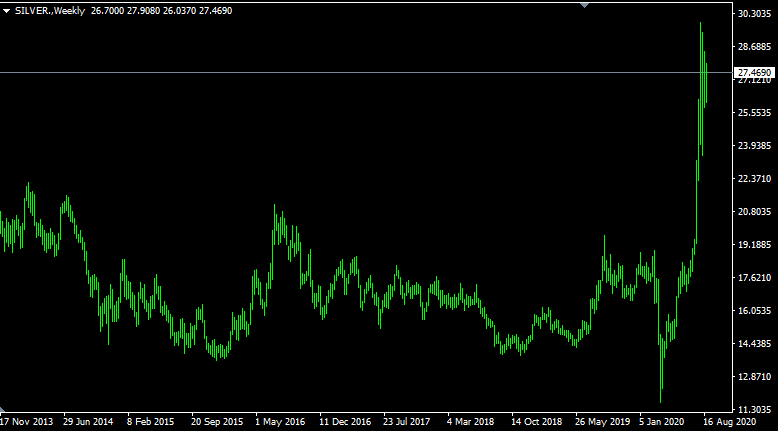Viewport: 778px width, 431px height.
Task: Click the 5 Jan 2020 date label
Action: (661, 422)
